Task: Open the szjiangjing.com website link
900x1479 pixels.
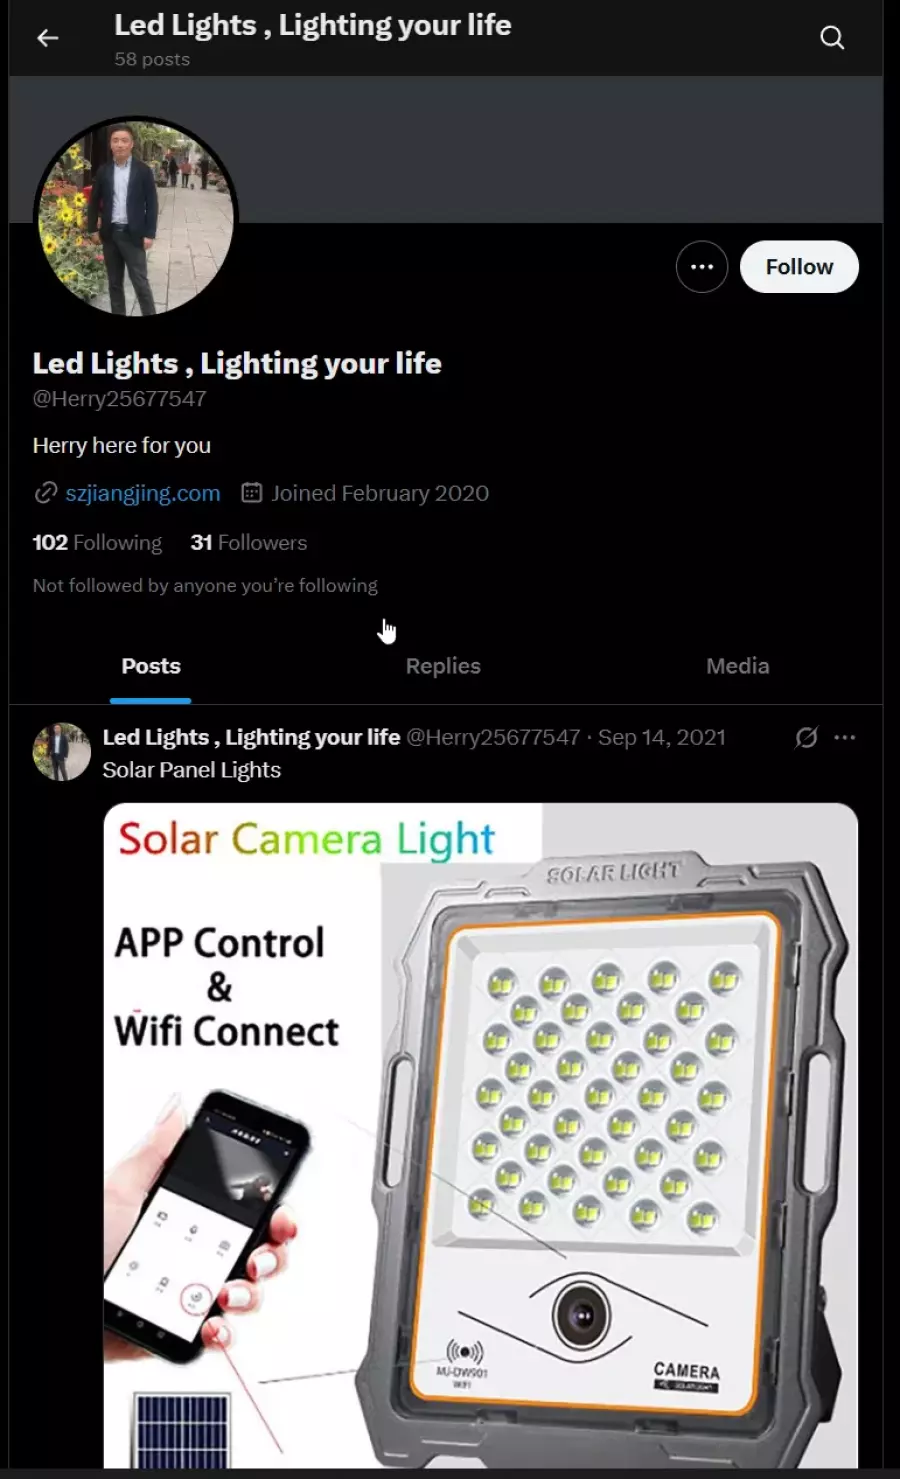Action: (x=143, y=493)
